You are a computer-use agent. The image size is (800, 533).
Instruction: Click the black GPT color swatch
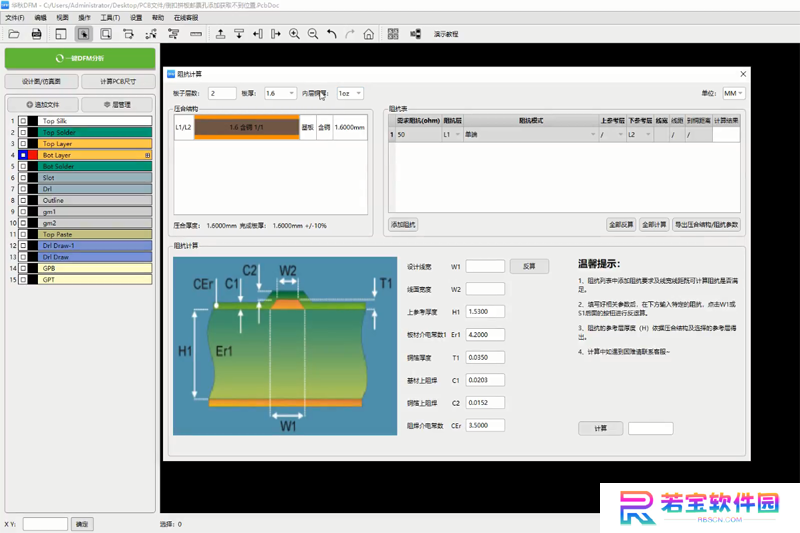tap(33, 280)
